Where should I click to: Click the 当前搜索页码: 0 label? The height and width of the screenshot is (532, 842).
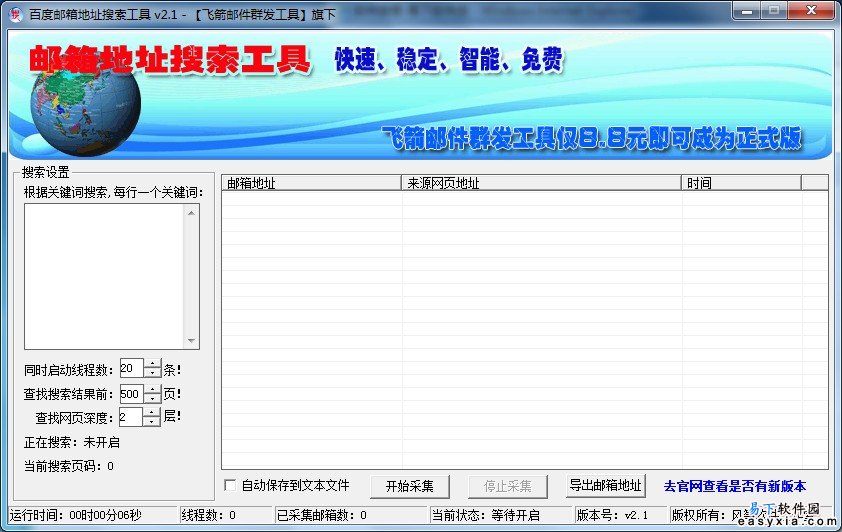[69, 466]
